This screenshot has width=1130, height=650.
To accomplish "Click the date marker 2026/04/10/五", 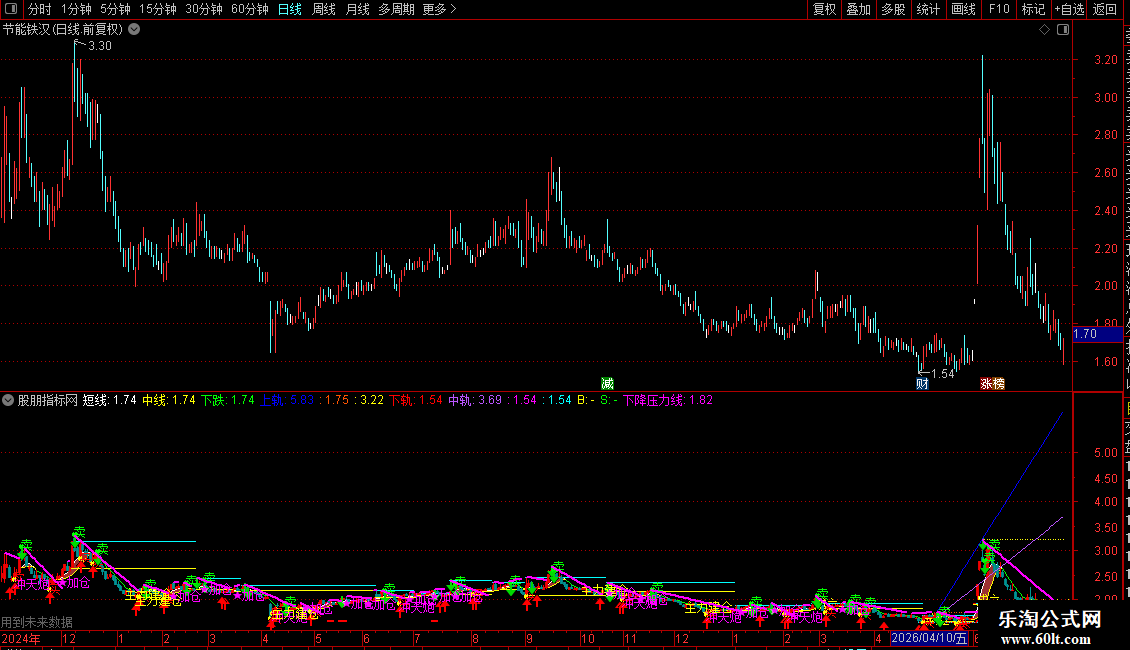I will (930, 638).
